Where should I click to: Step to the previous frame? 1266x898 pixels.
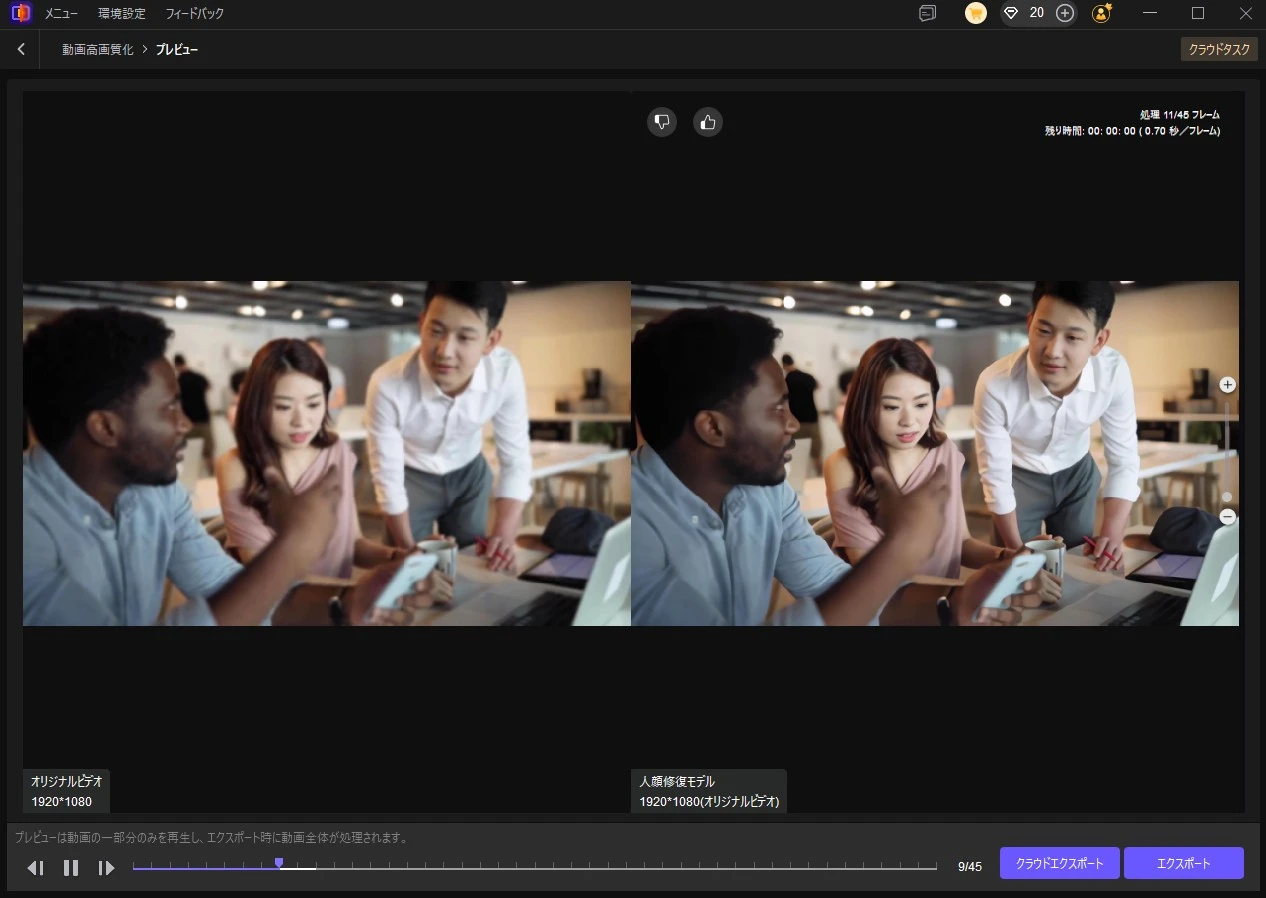pyautogui.click(x=36, y=868)
